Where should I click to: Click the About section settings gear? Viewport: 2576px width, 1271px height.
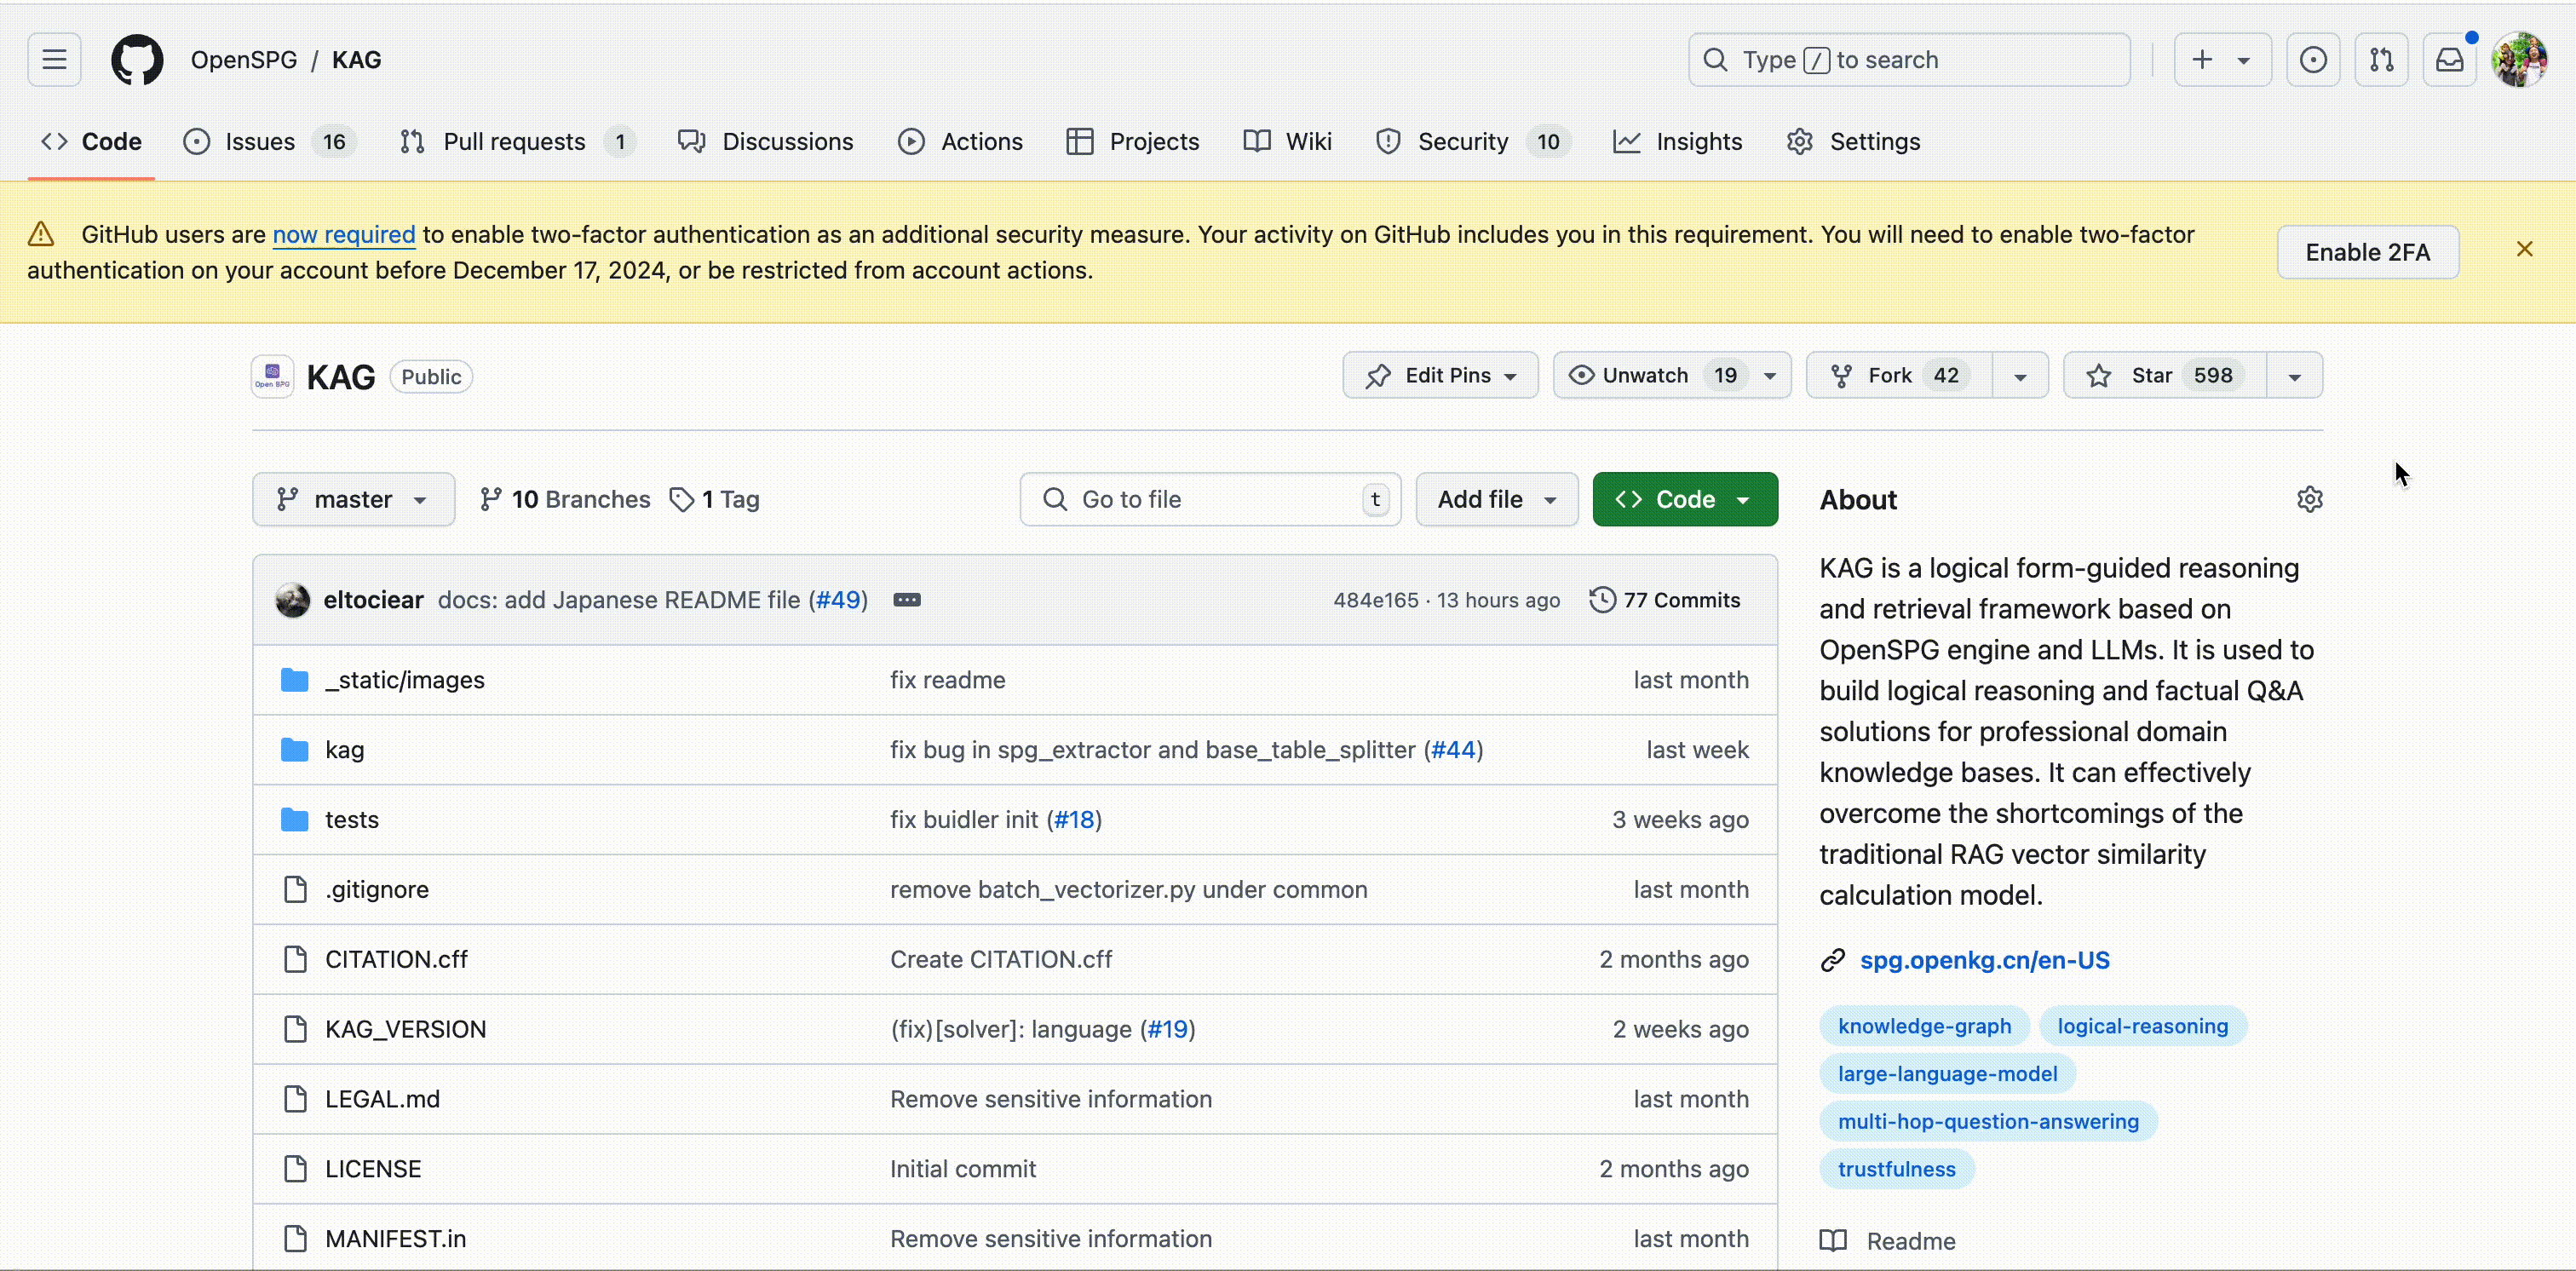(x=2309, y=499)
